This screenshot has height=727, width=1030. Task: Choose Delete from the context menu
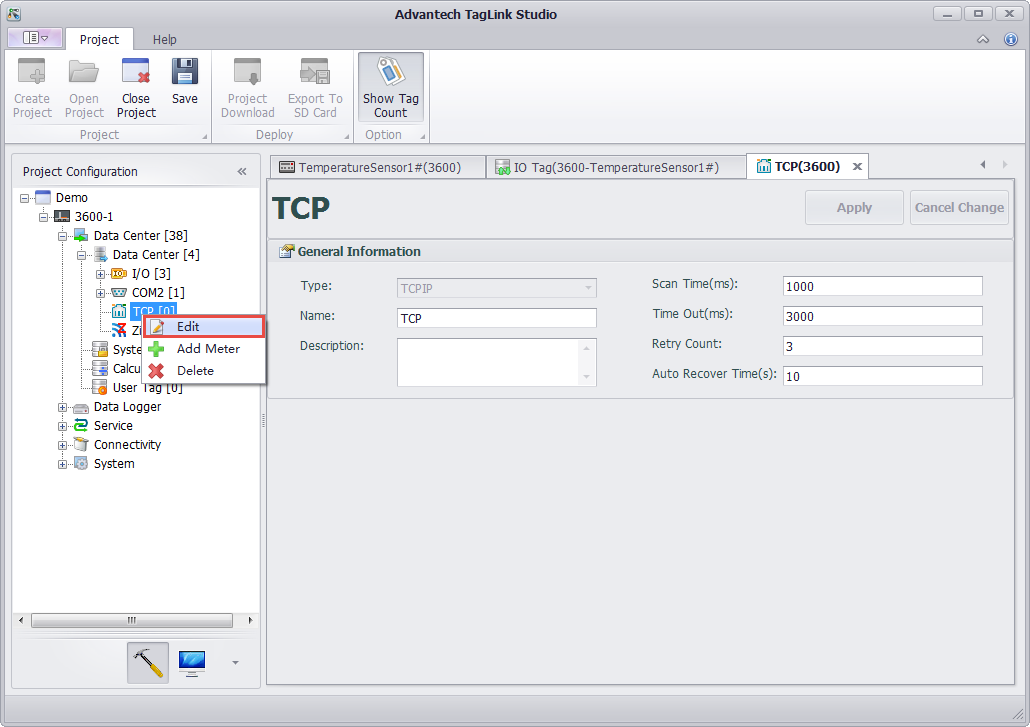[x=195, y=371]
